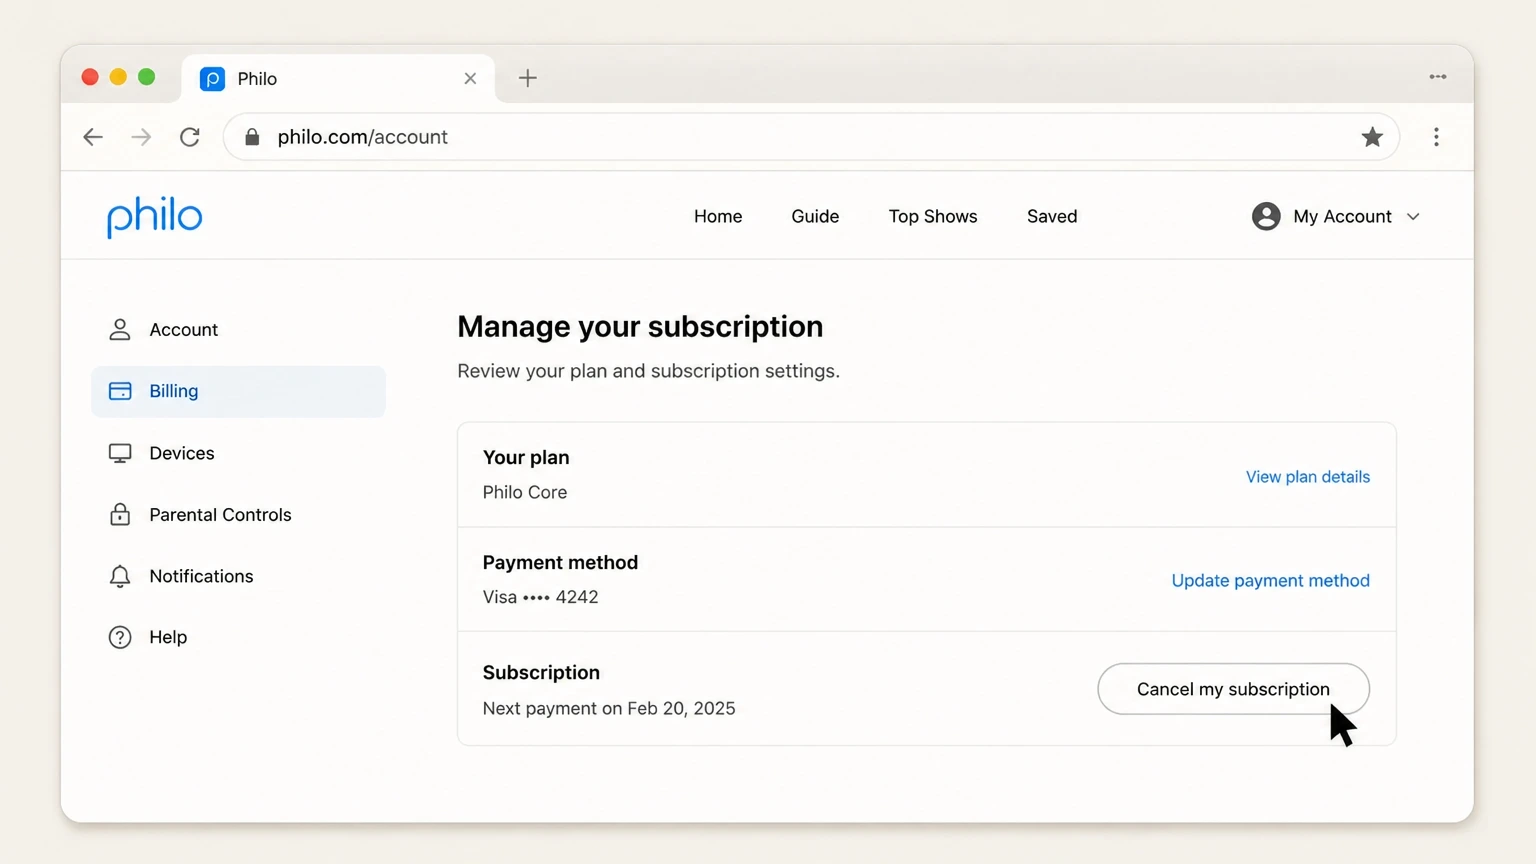
Task: Click the Your plan label
Action: (526, 457)
